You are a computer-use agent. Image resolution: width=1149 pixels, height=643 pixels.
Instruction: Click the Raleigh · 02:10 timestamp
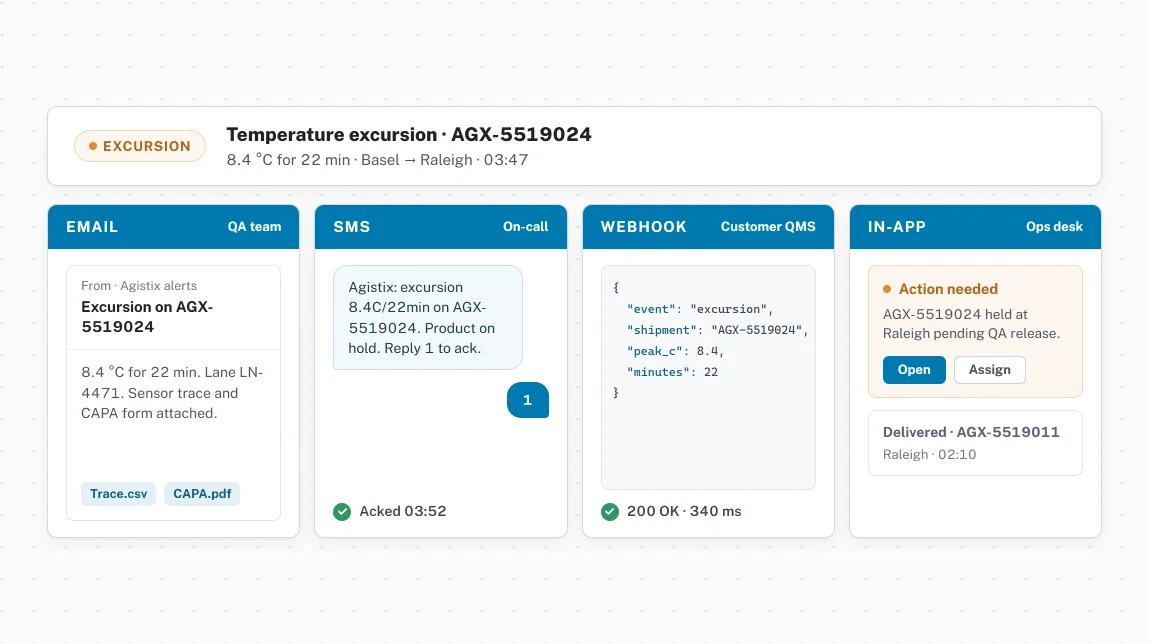point(929,455)
